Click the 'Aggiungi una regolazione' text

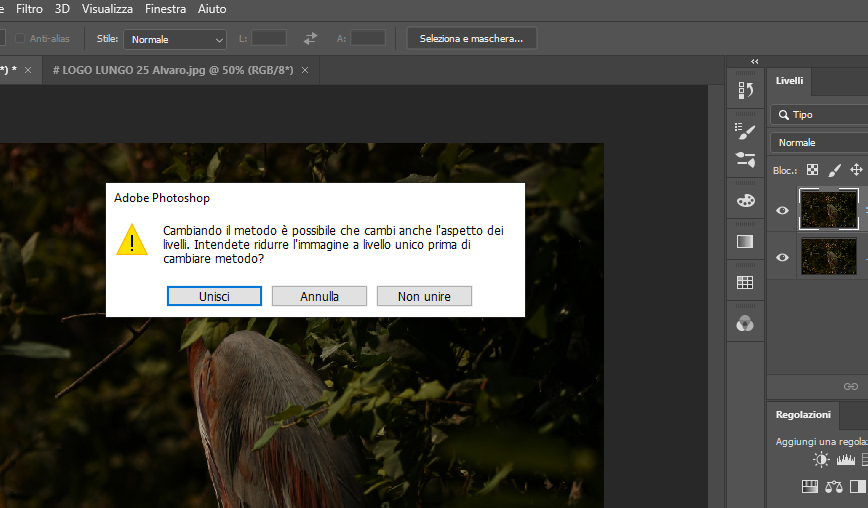pos(822,442)
